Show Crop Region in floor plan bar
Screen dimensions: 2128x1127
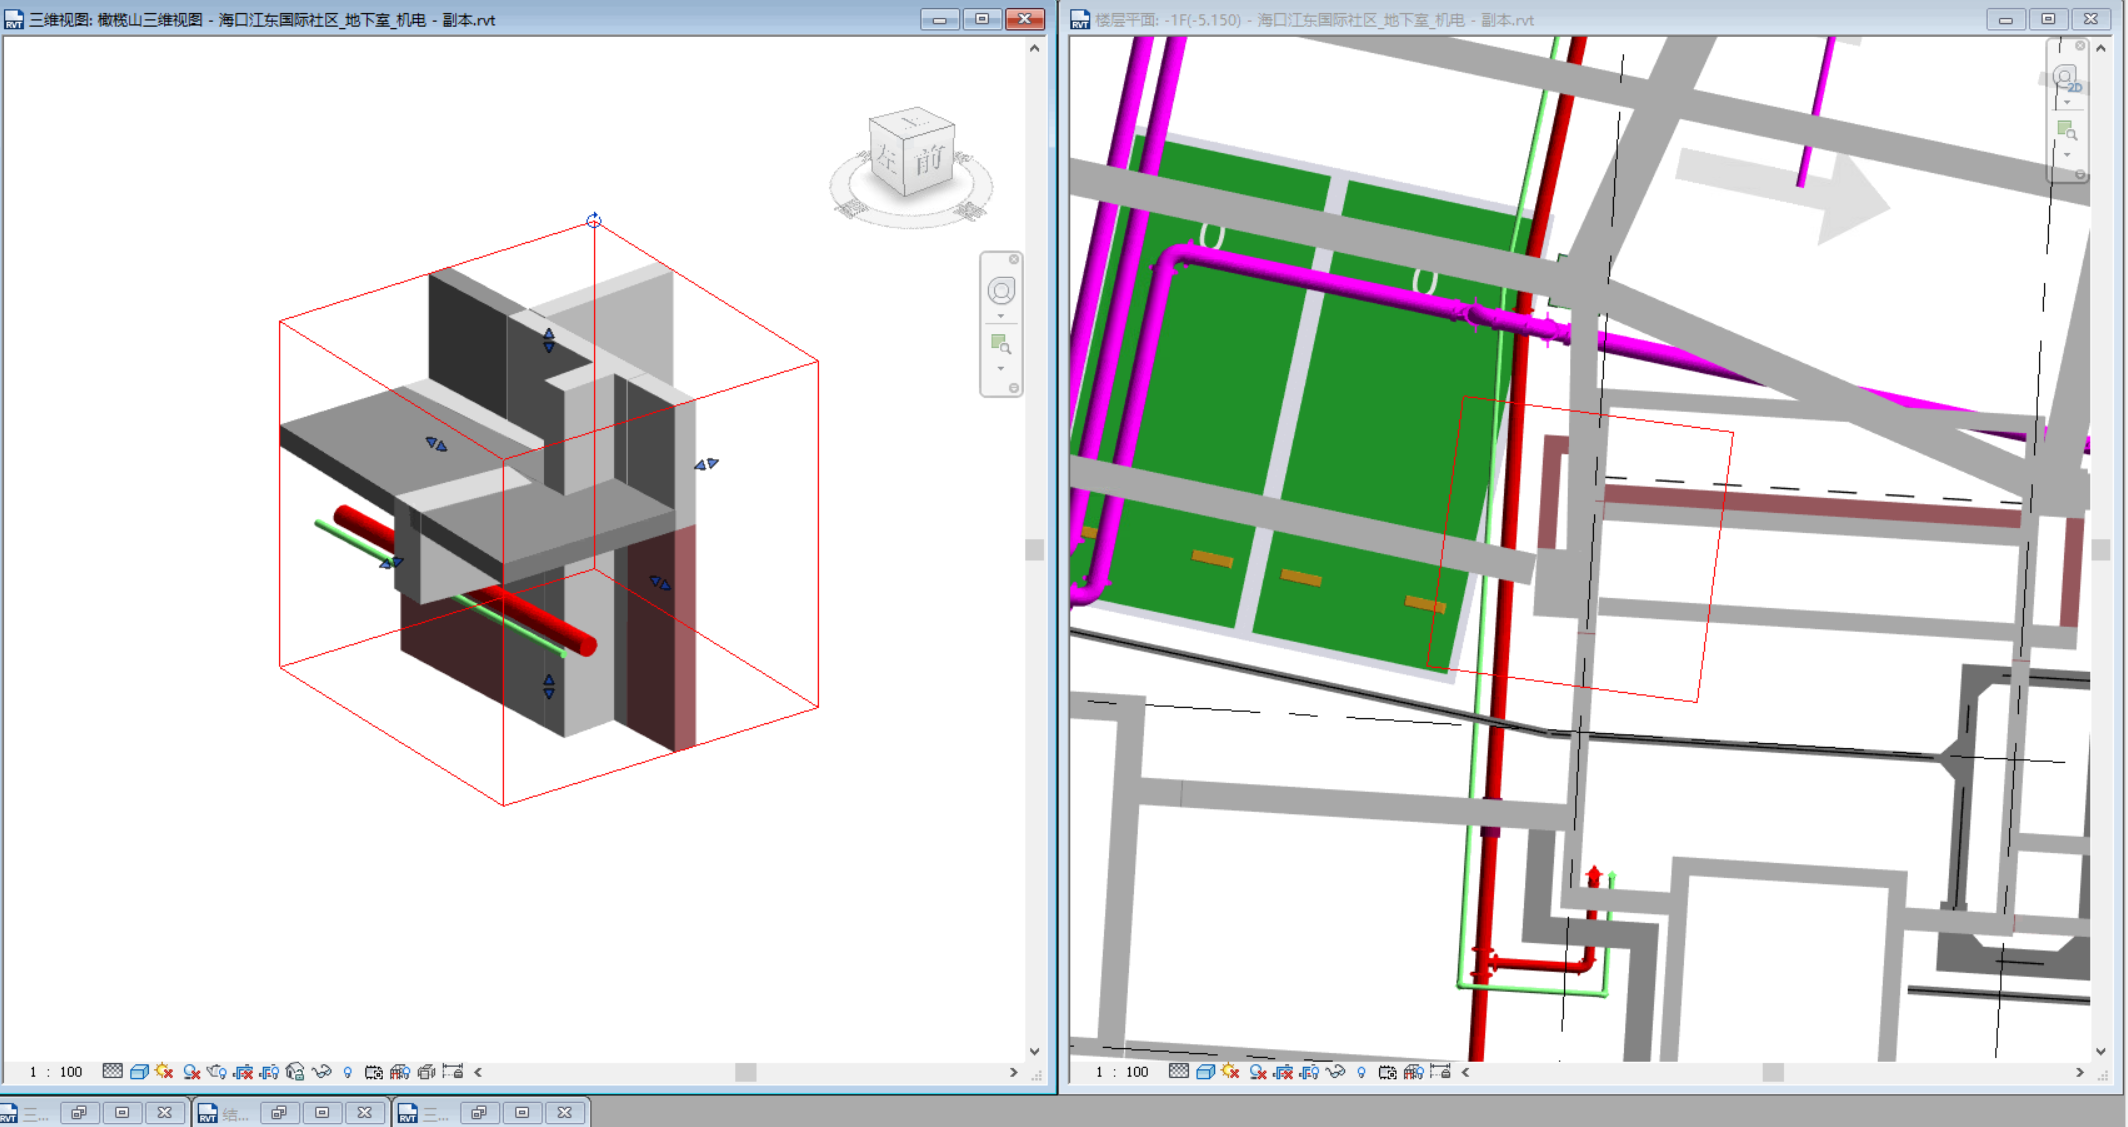[x=1310, y=1072]
